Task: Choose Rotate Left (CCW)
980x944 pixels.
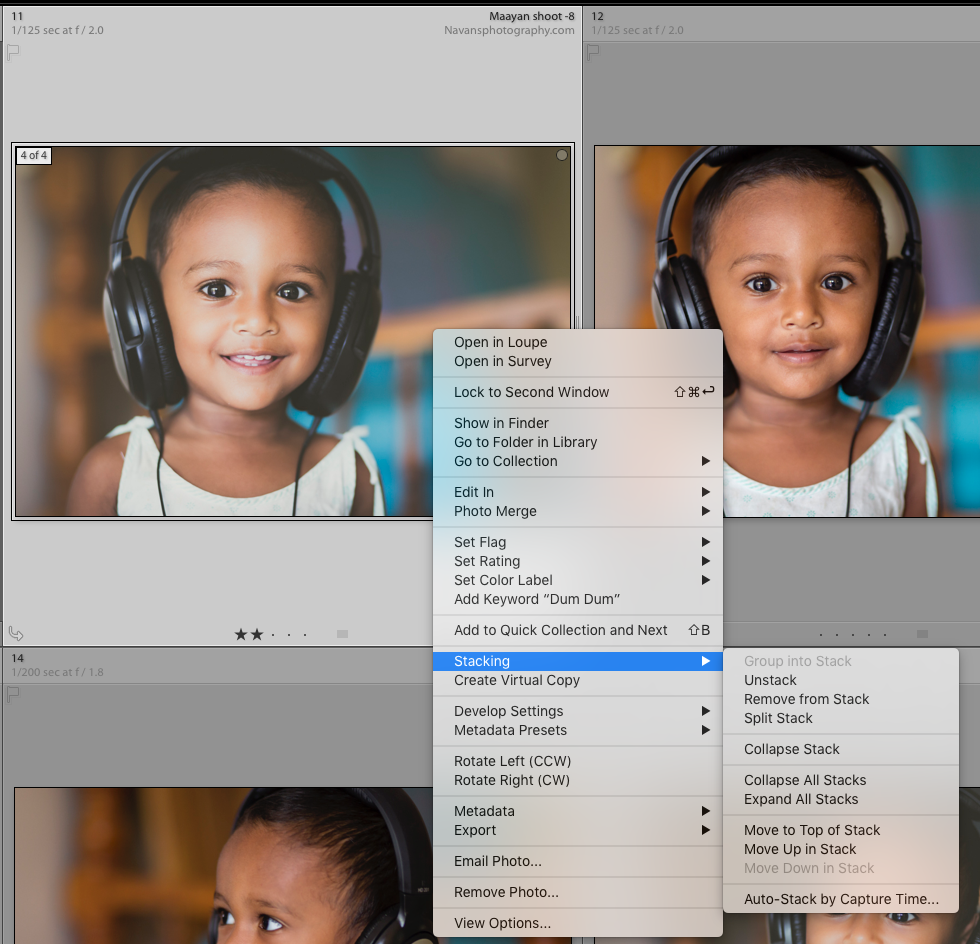Action: (x=578, y=761)
